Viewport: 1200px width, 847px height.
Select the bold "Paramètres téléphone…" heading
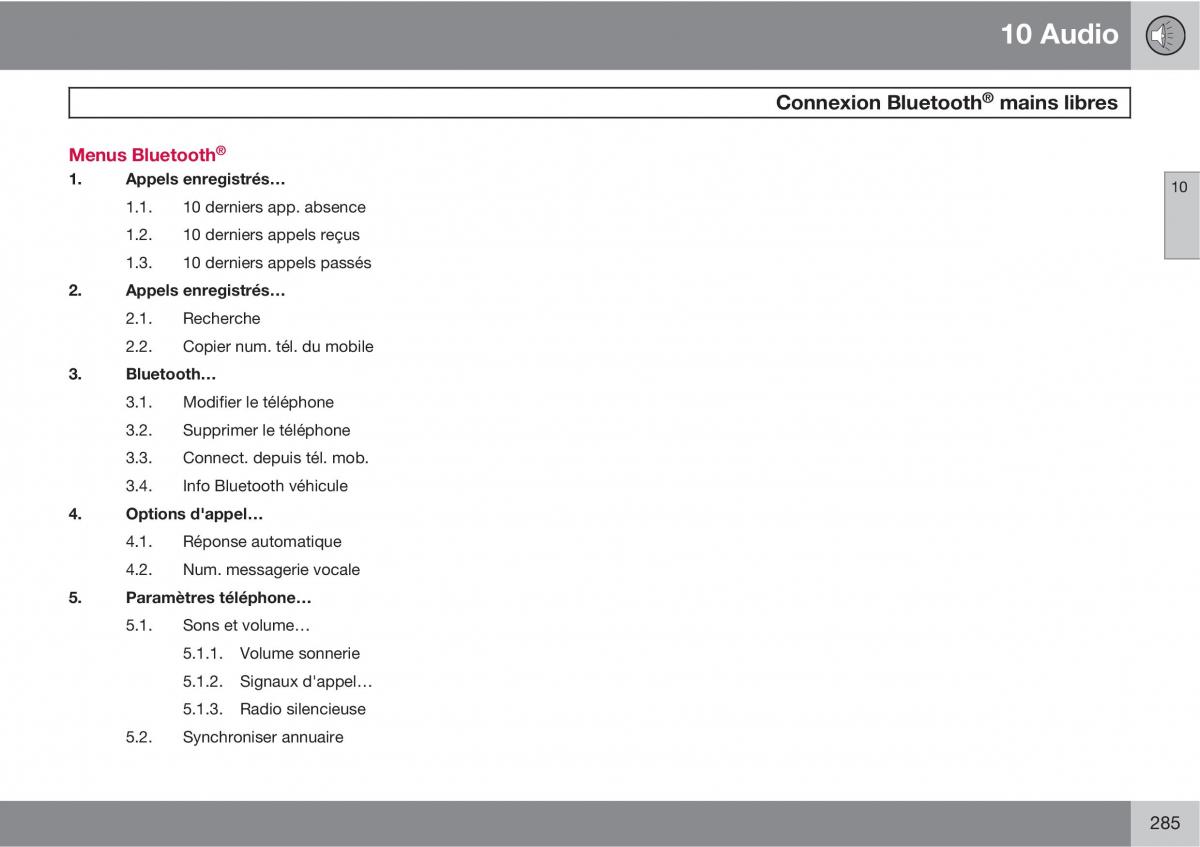point(219,598)
